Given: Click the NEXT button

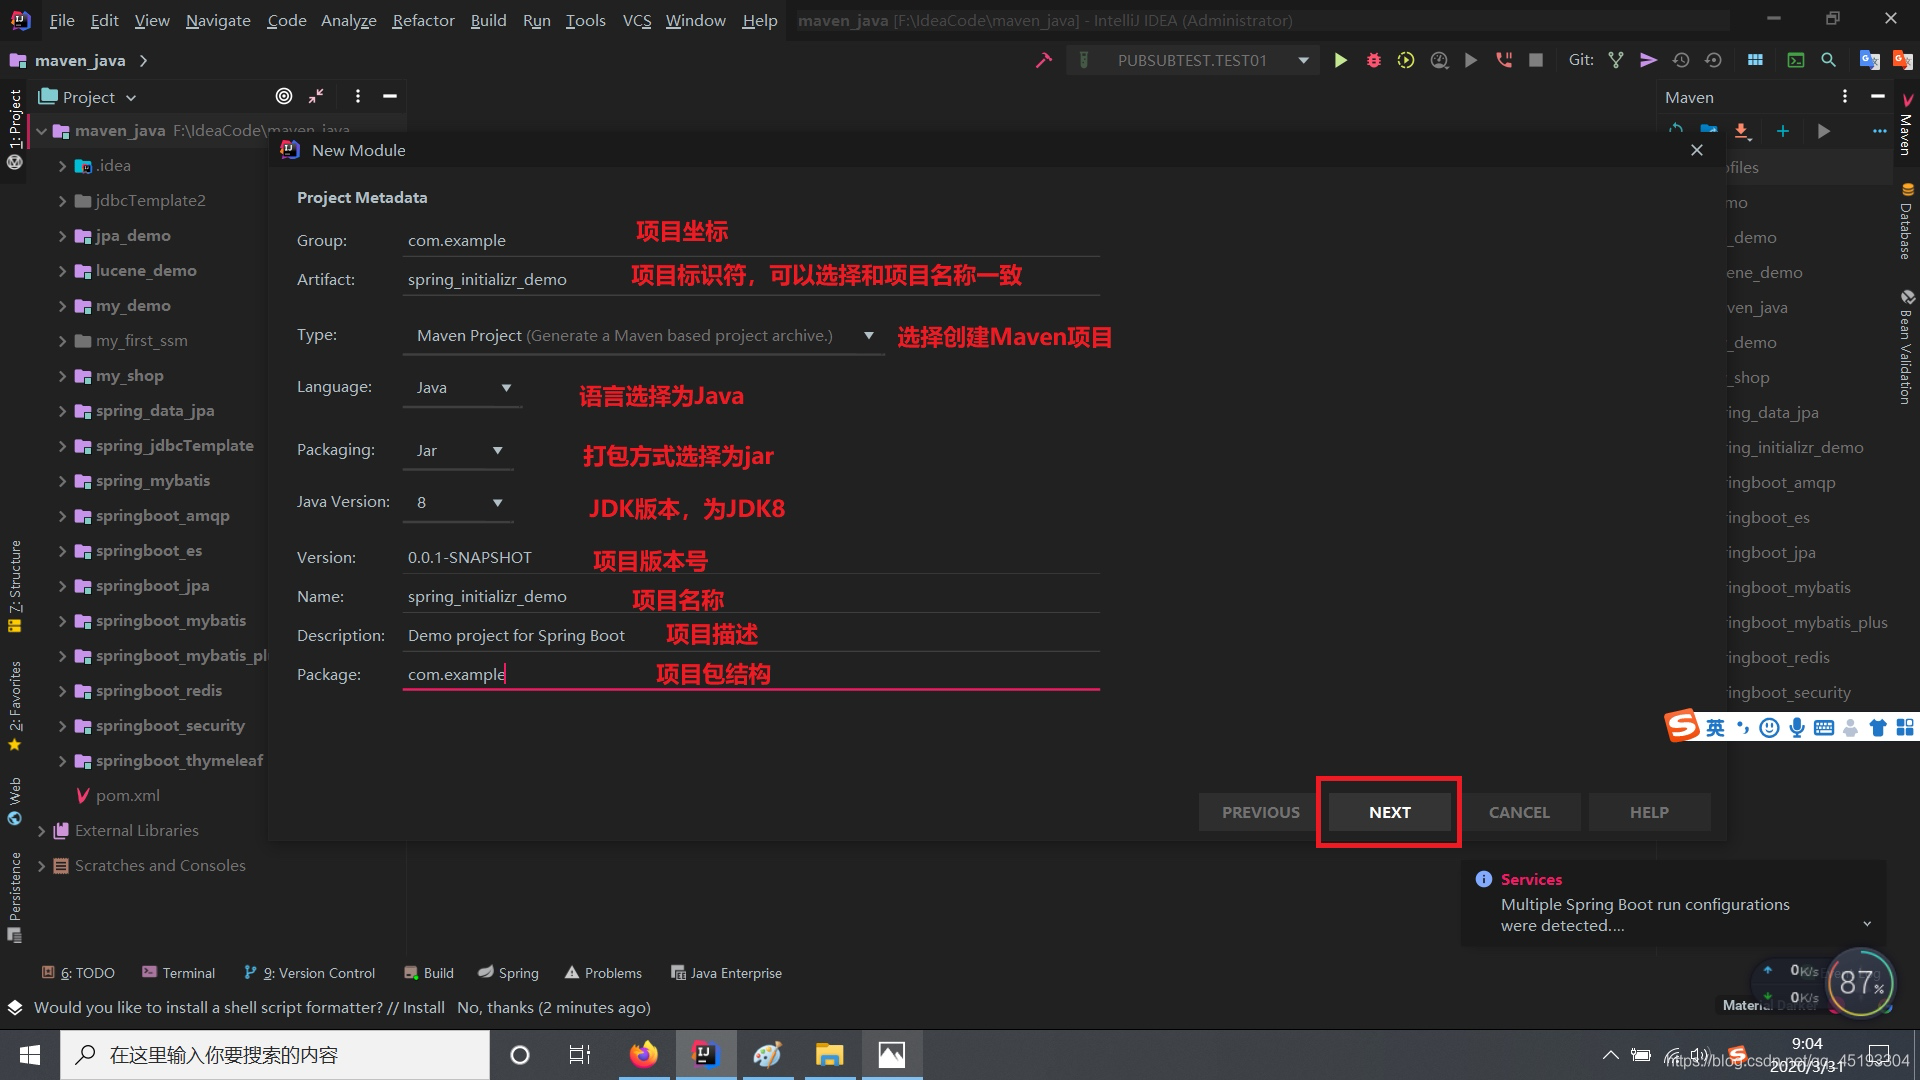Looking at the screenshot, I should tap(1389, 811).
